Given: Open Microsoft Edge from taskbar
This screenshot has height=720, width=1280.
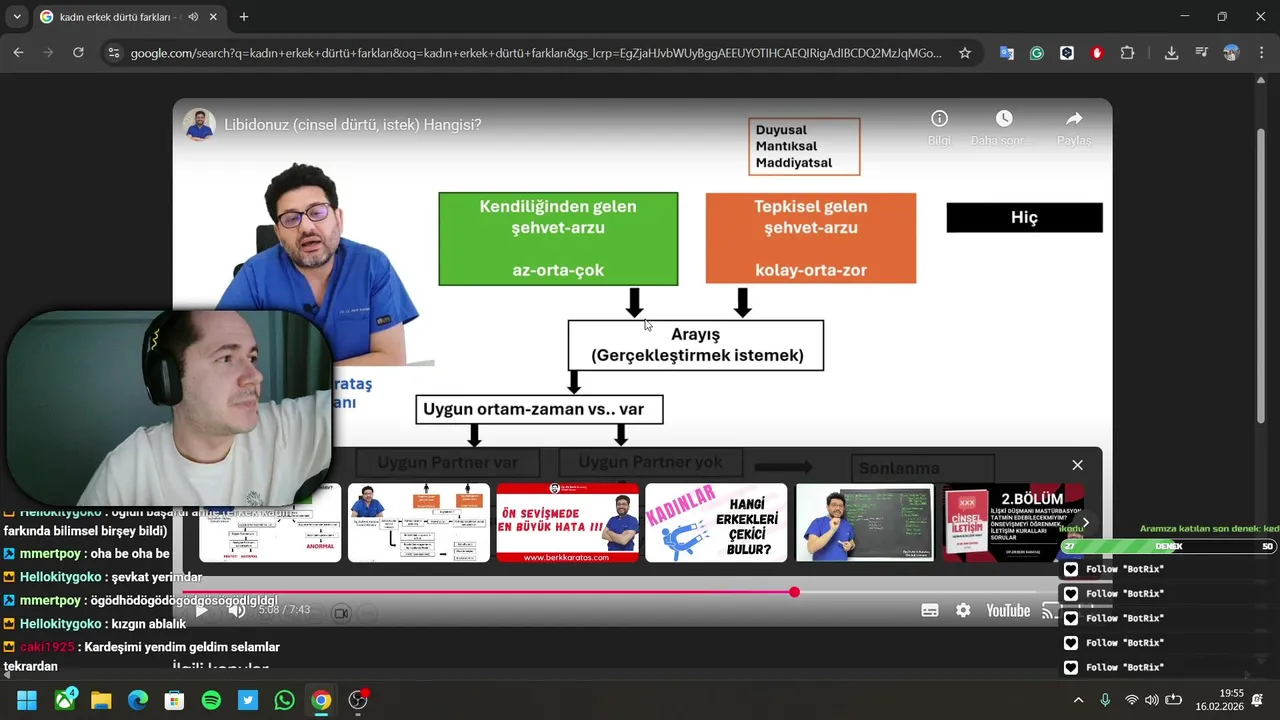Looking at the screenshot, I should tap(138, 700).
